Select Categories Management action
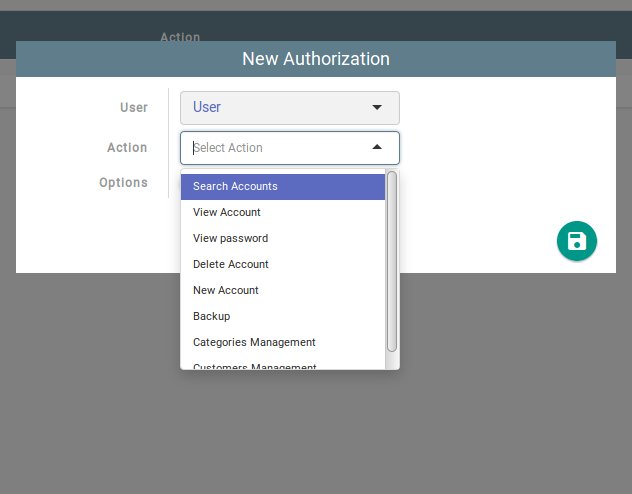Viewport: 632px width, 494px height. click(x=283, y=342)
